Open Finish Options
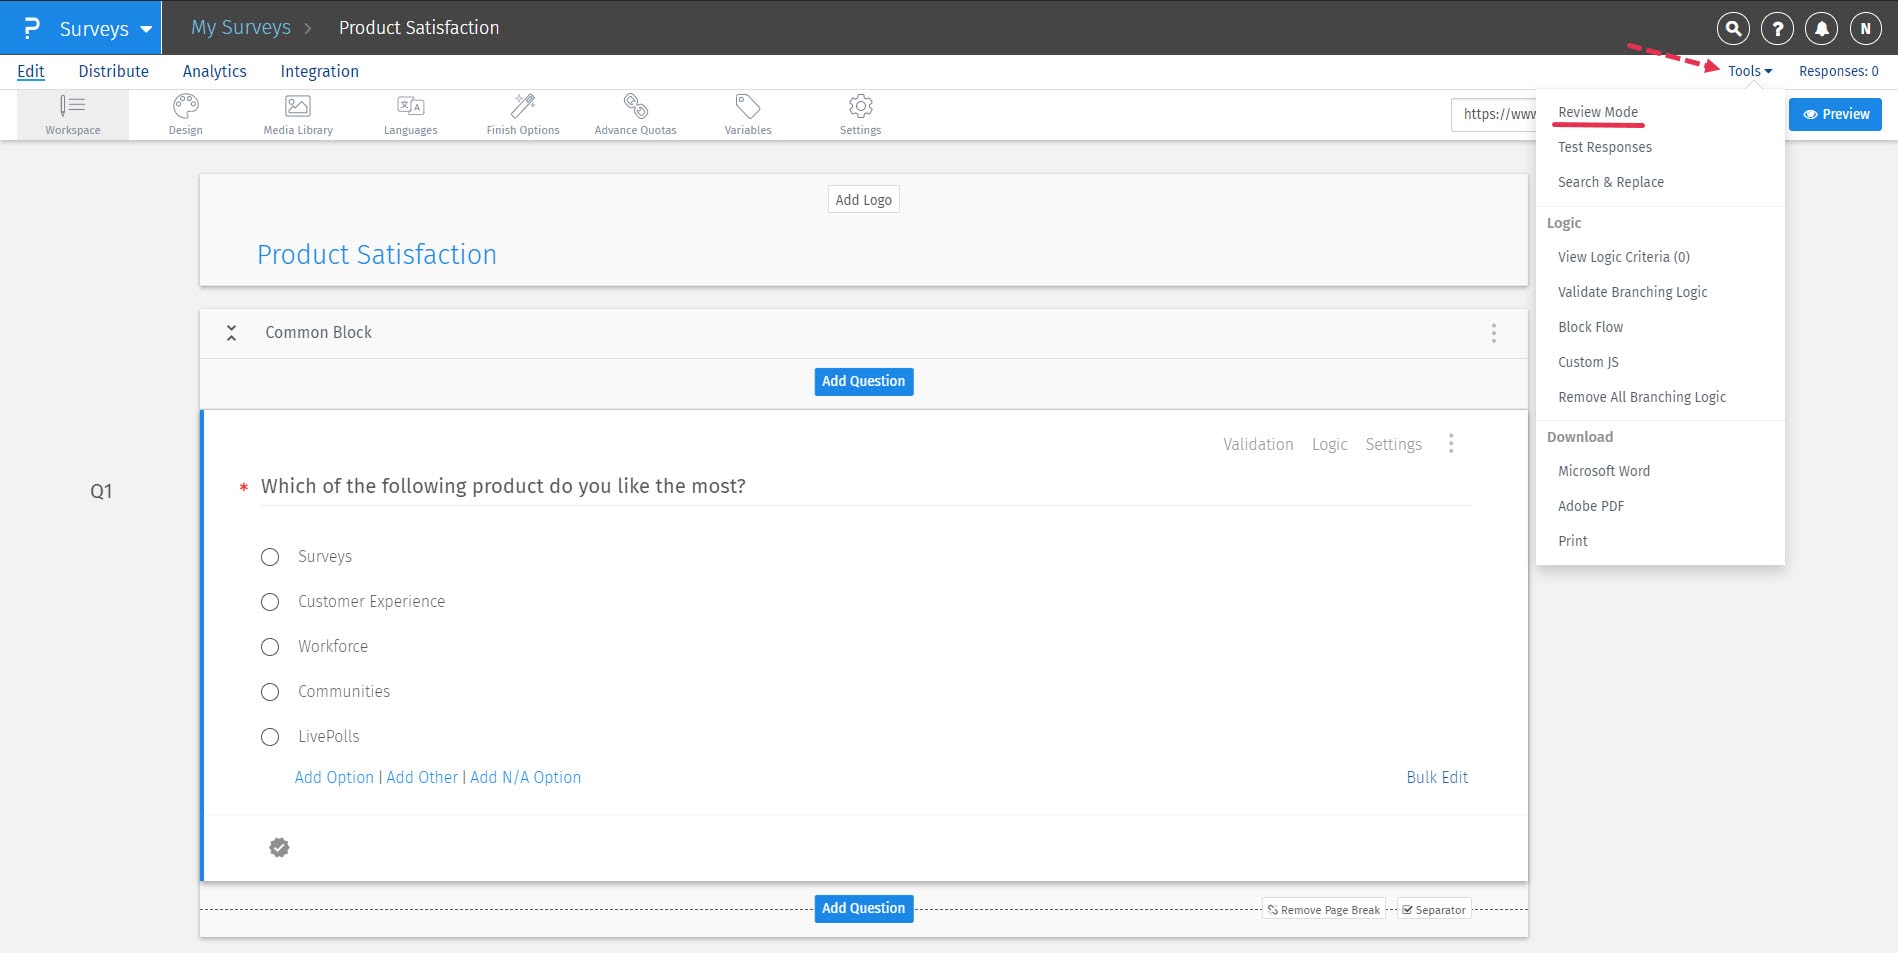The height and width of the screenshot is (953, 1898). 522,113
